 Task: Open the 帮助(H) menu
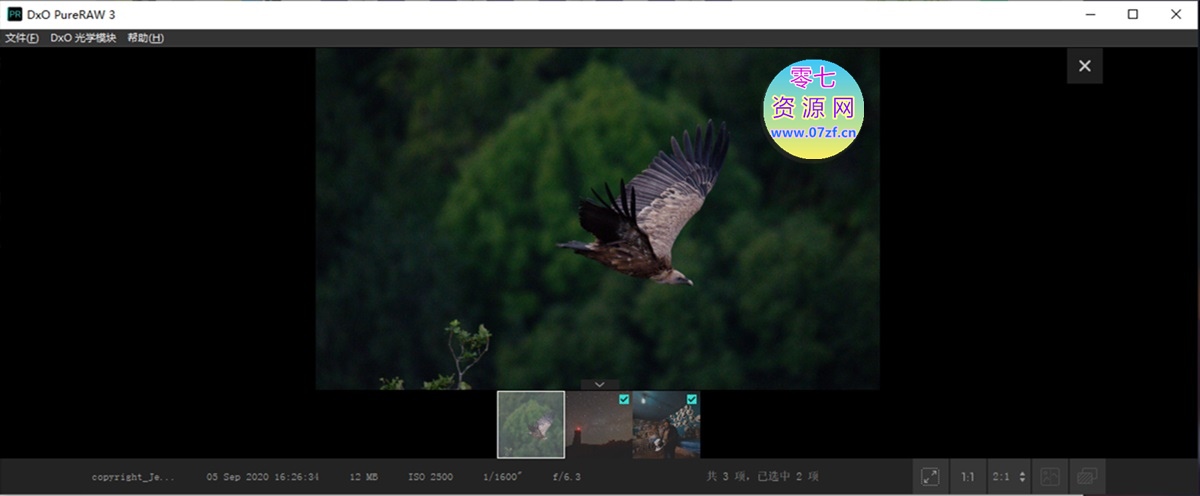(145, 38)
